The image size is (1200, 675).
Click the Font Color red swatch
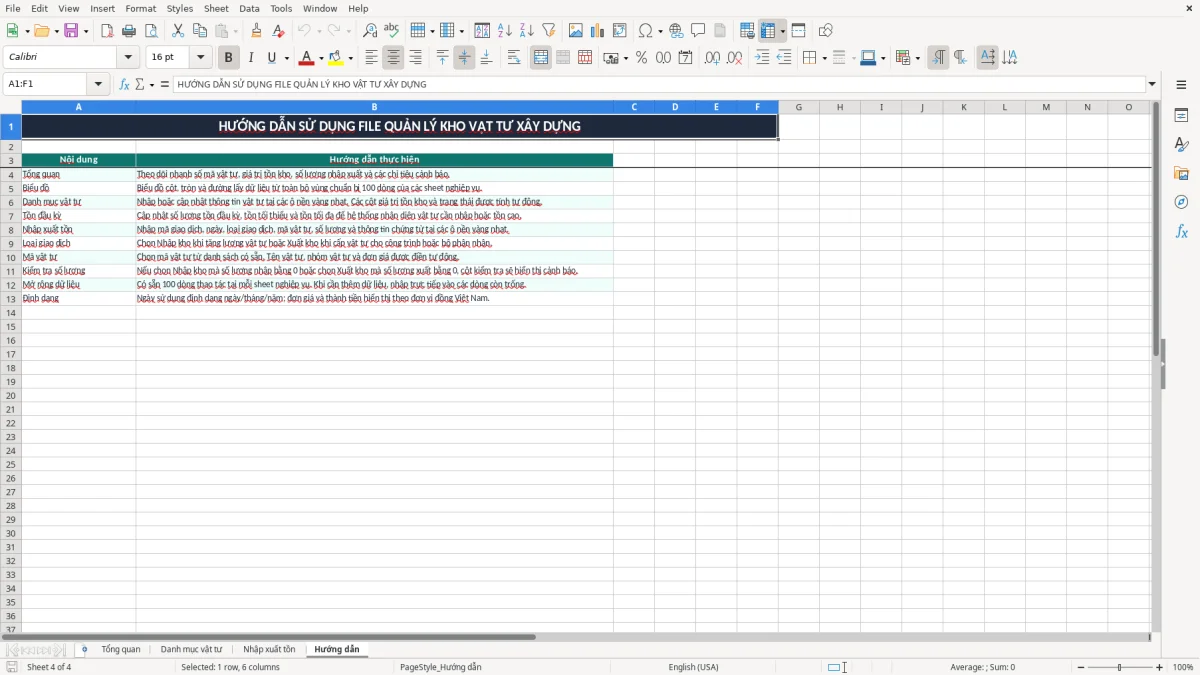click(307, 58)
